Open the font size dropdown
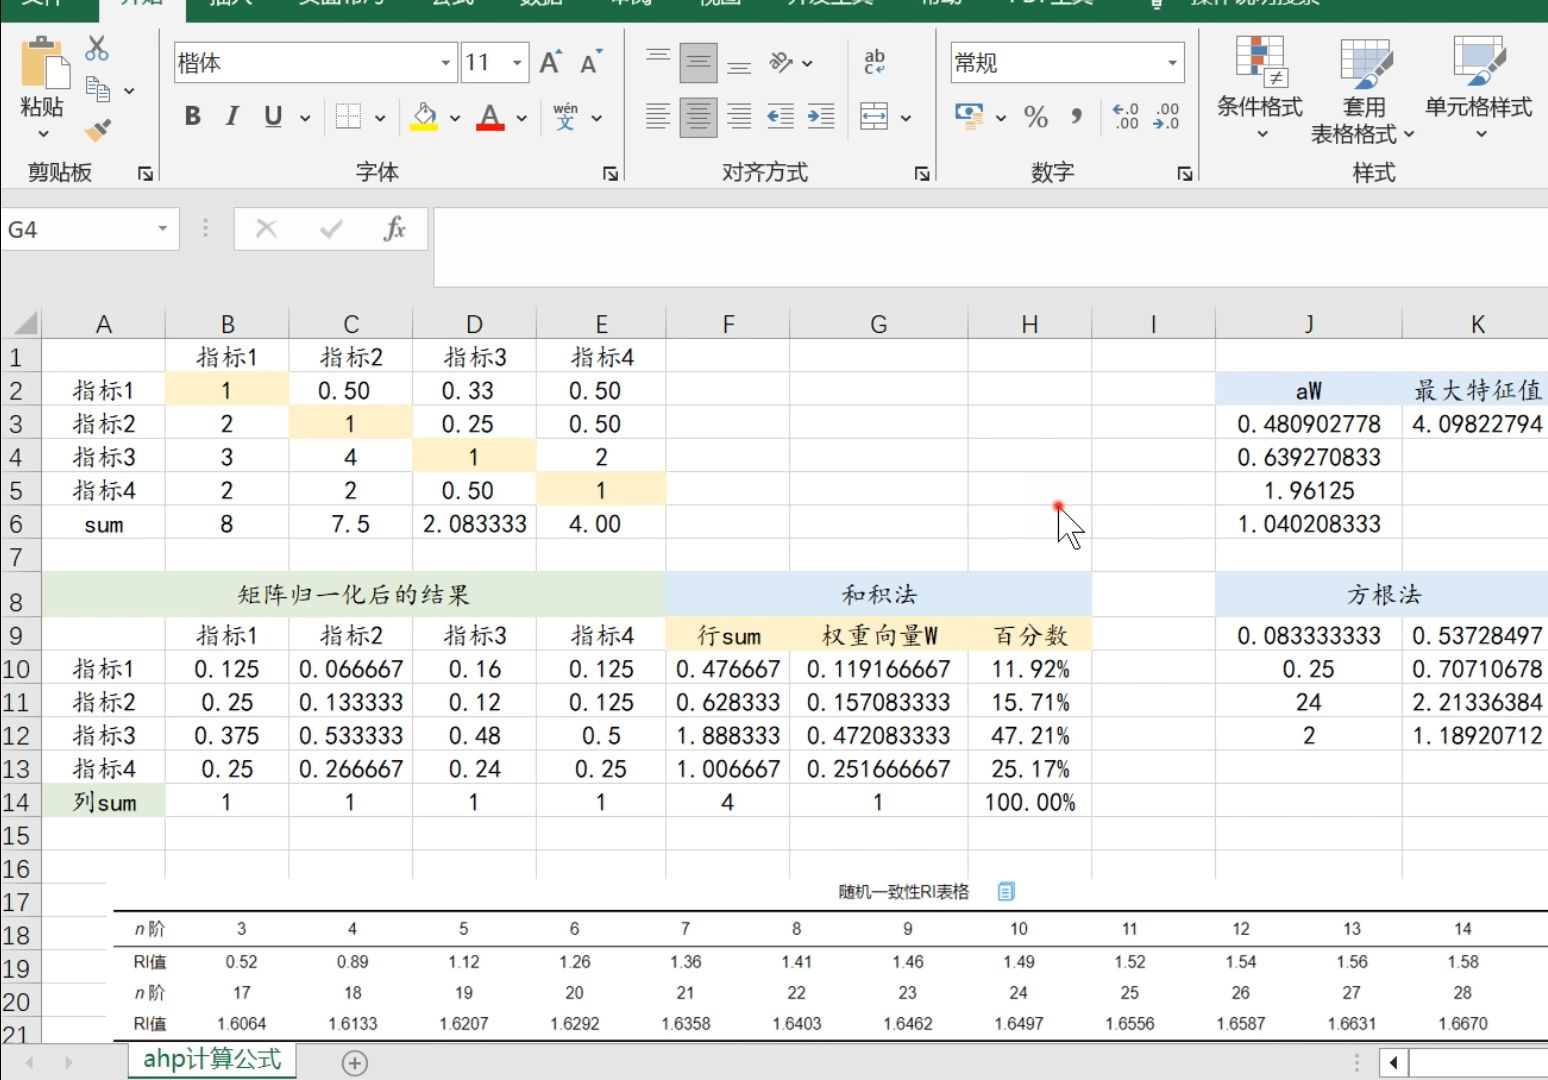1548x1080 pixels. [517, 63]
